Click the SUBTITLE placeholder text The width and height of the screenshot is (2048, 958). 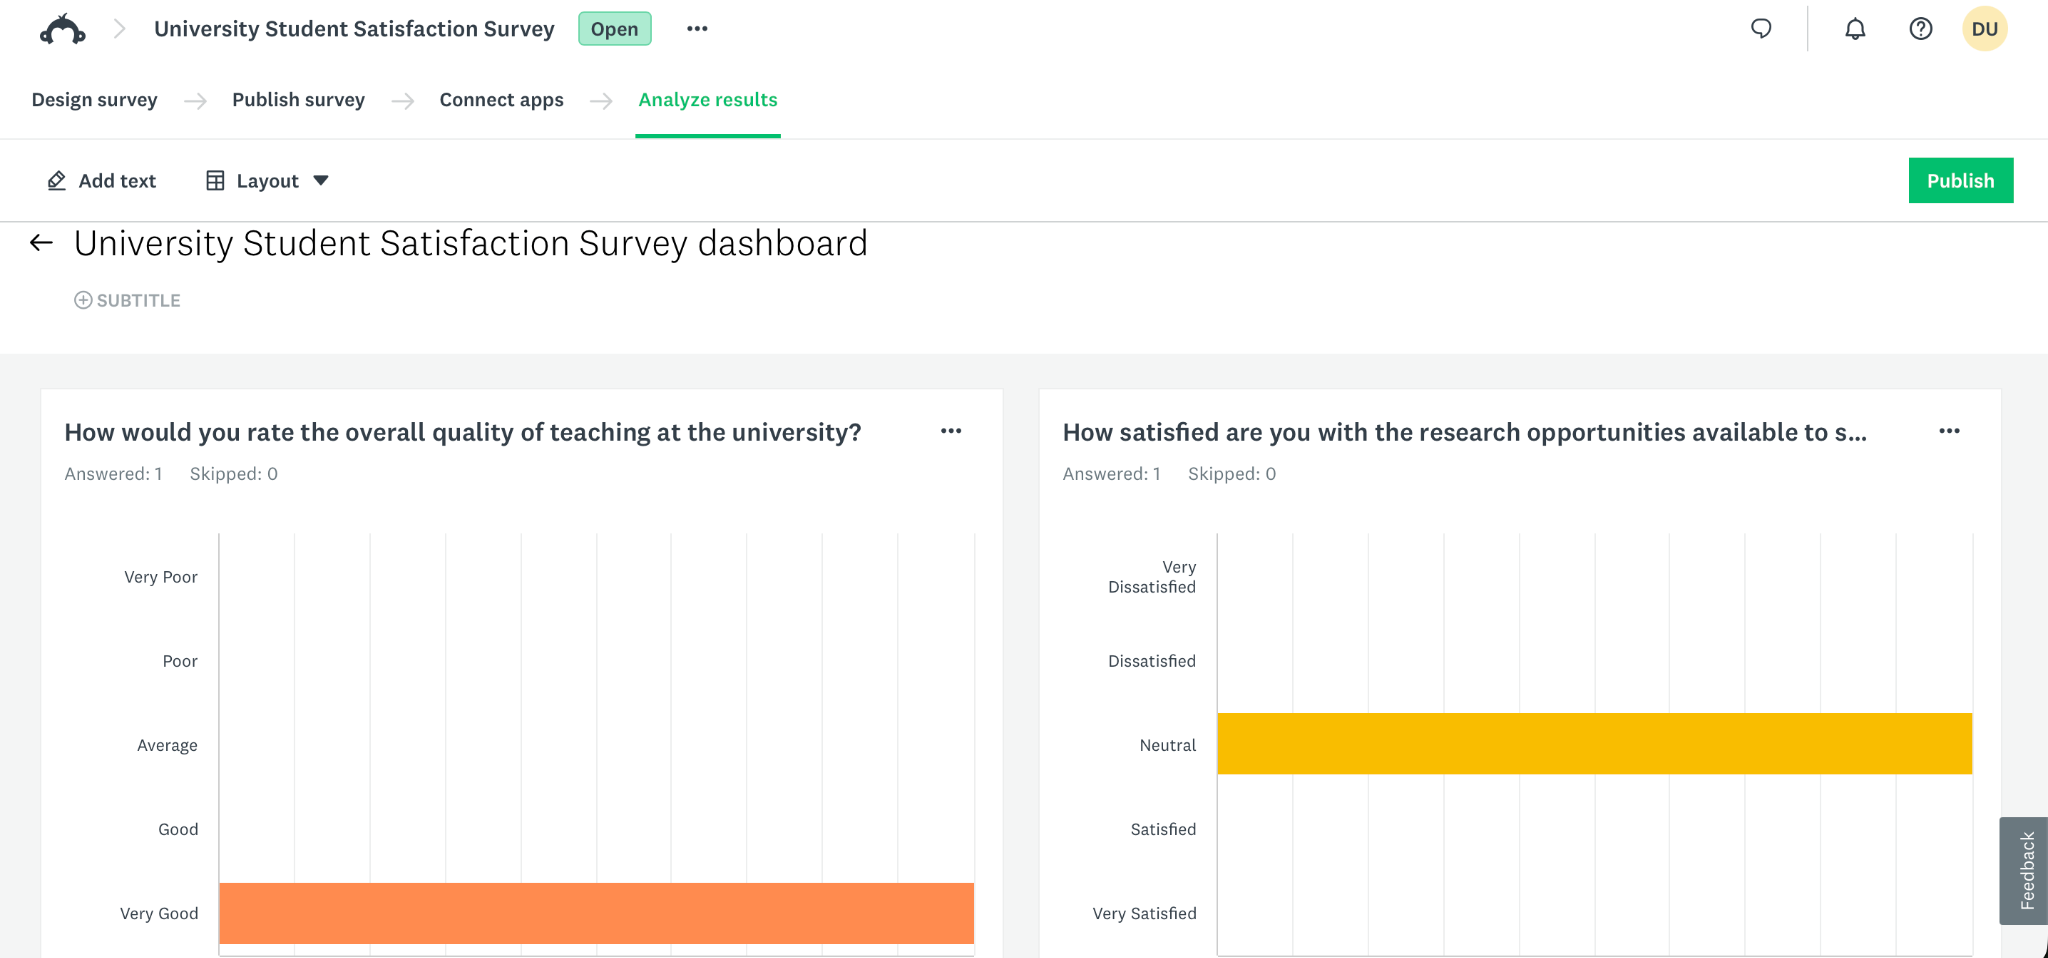click(139, 300)
